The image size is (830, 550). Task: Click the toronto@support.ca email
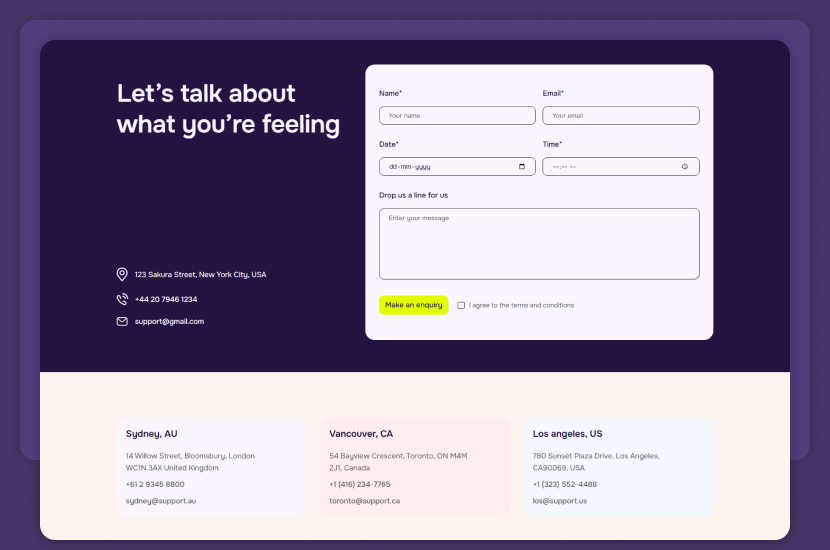[x=365, y=501]
